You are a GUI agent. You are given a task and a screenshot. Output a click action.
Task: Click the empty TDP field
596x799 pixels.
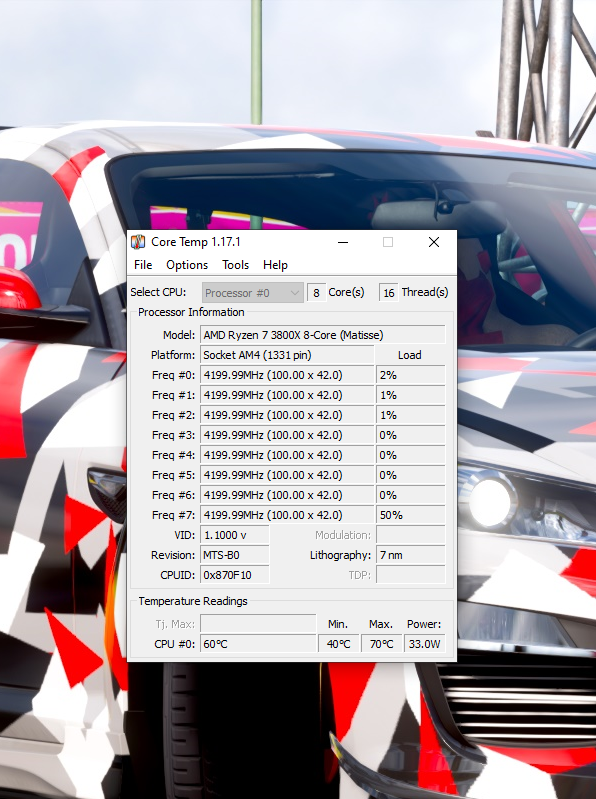tap(411, 575)
